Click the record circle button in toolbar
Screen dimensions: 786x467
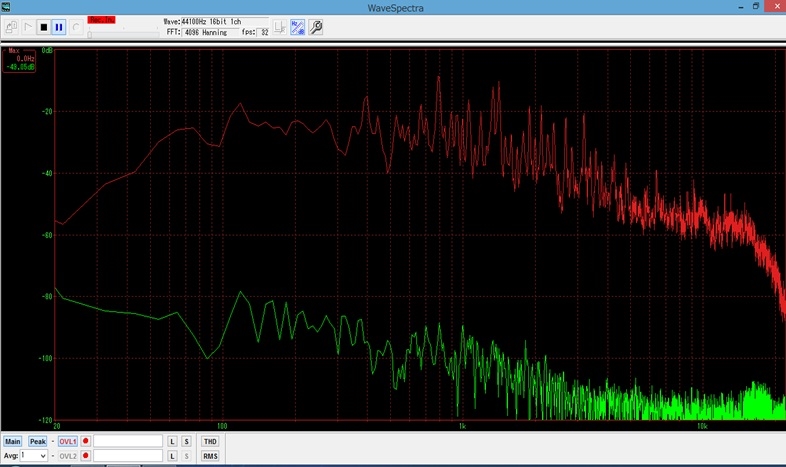tap(75, 27)
